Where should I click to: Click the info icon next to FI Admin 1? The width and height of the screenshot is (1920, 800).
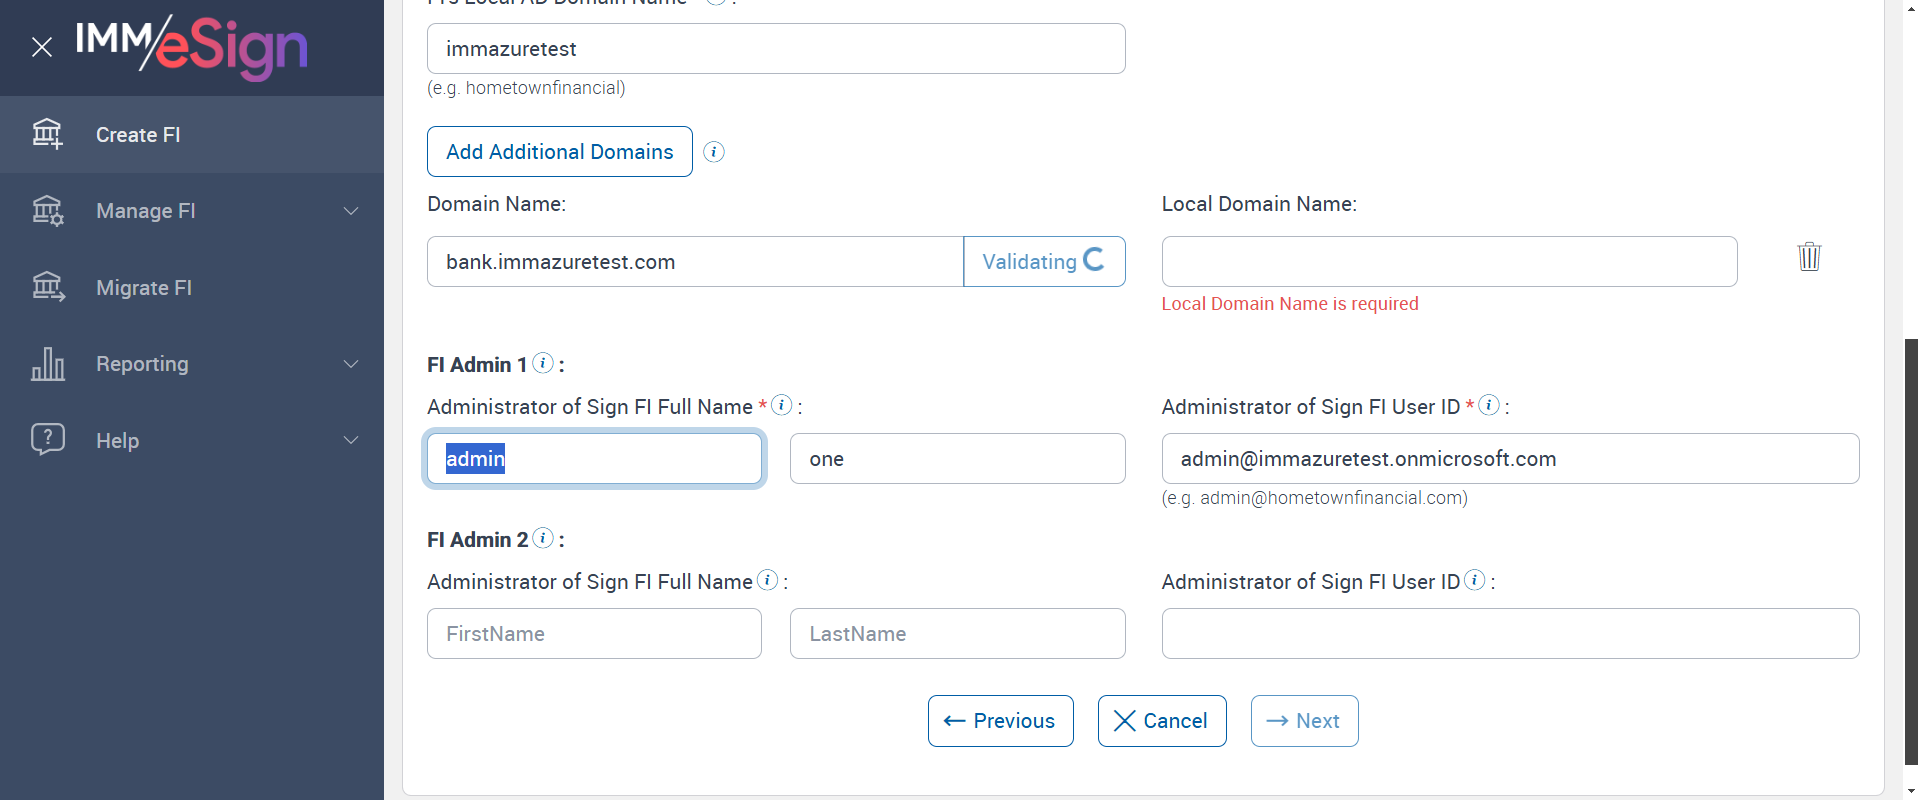pyautogui.click(x=543, y=363)
